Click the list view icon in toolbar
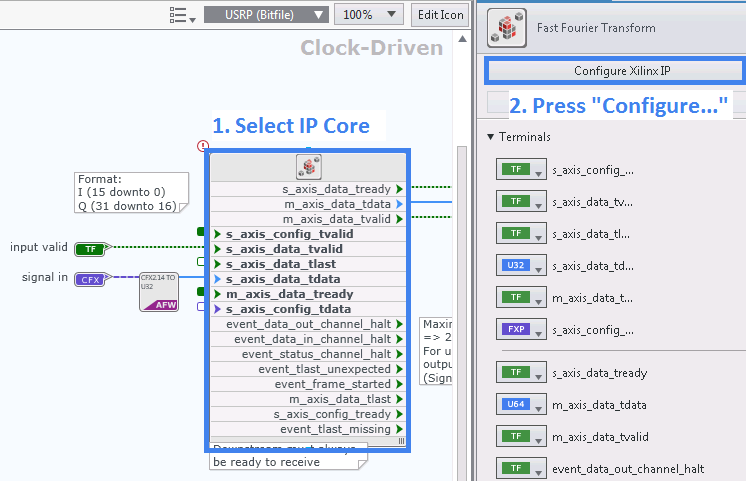746x481 pixels. pyautogui.click(x=181, y=15)
